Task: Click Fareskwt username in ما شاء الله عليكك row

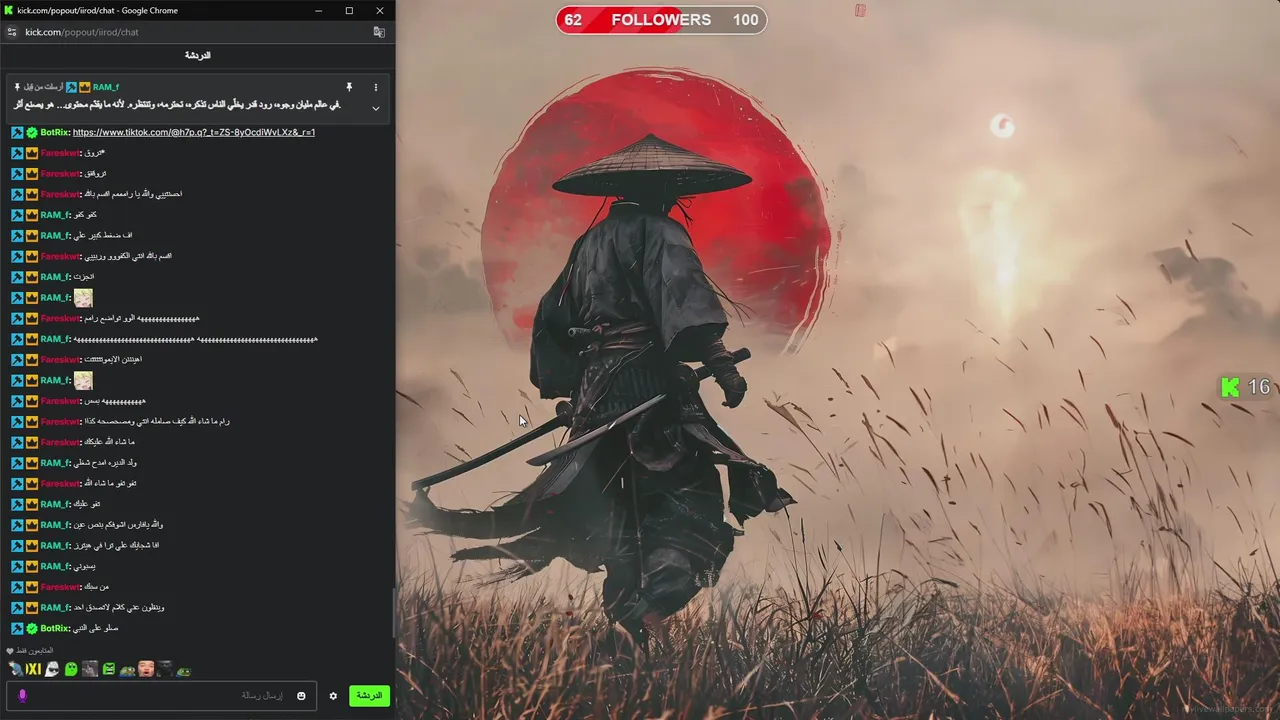Action: pos(59,442)
